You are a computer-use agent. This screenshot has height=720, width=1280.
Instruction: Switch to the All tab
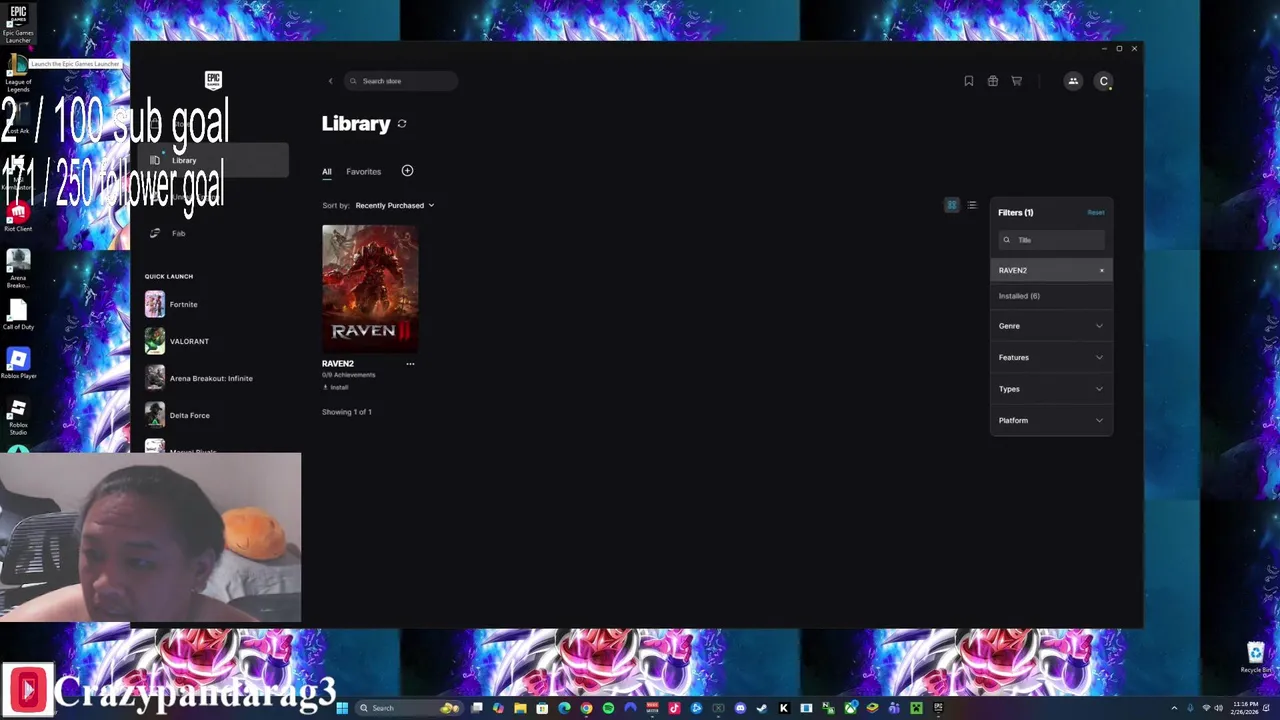[x=326, y=171]
